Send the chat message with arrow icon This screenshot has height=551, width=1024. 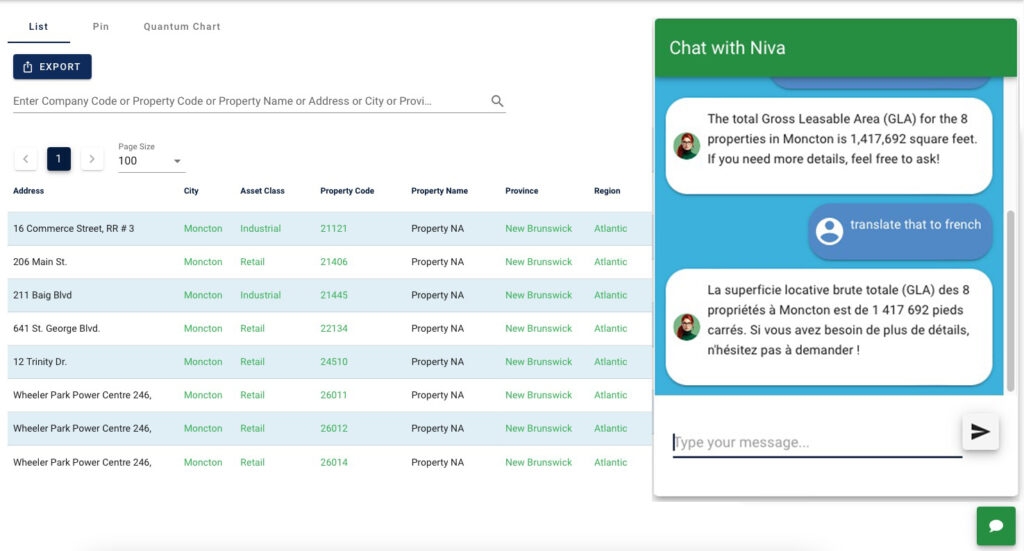980,432
